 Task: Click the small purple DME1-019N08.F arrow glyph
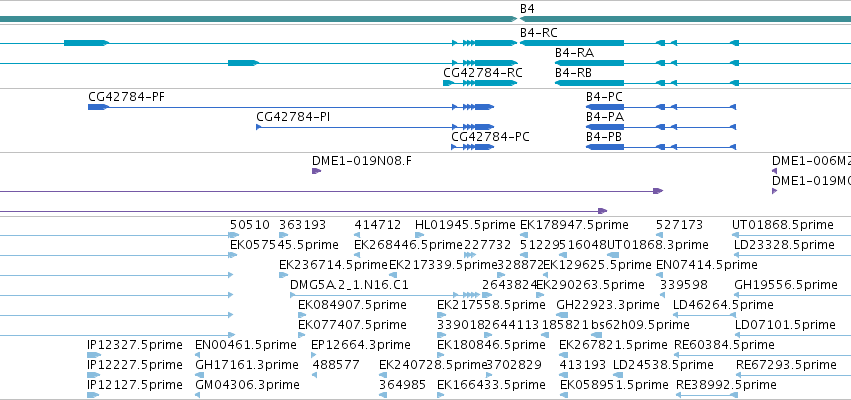[316, 171]
